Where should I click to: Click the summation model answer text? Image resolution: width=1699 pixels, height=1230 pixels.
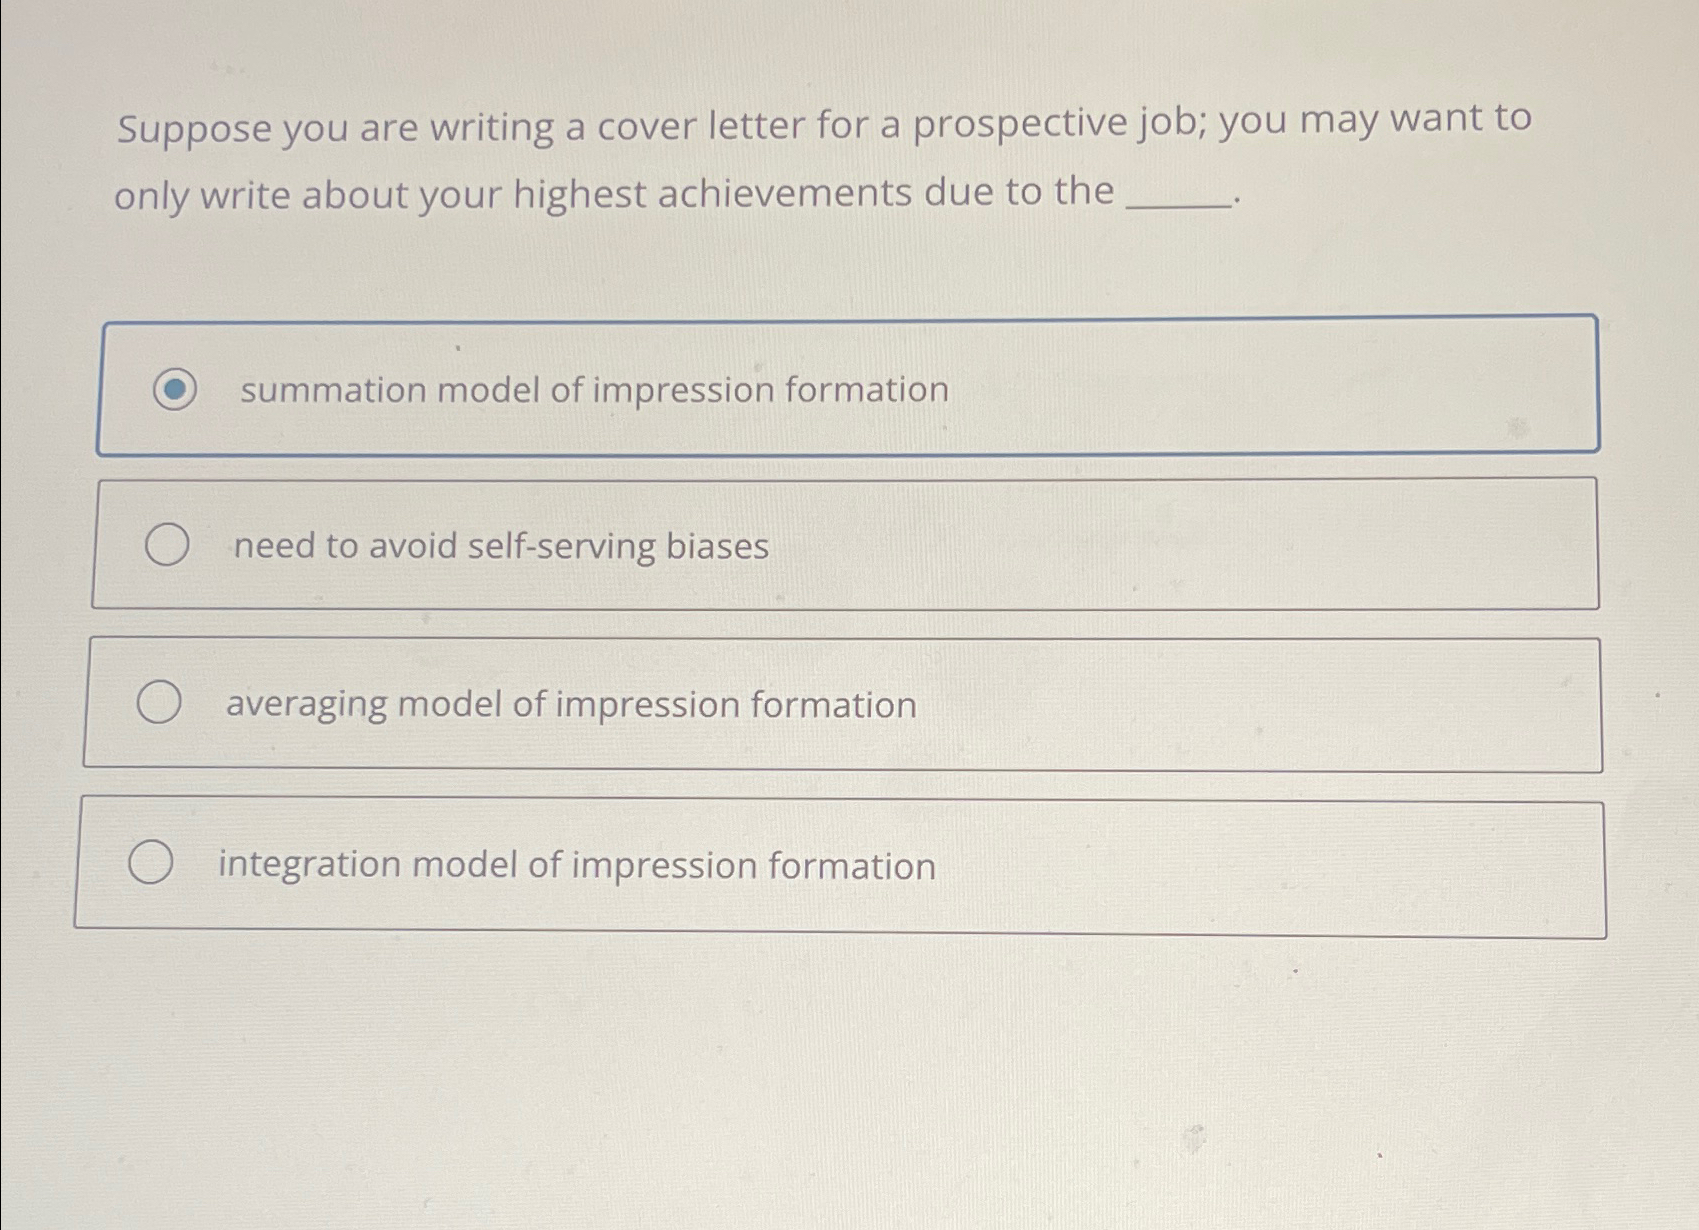point(592,390)
